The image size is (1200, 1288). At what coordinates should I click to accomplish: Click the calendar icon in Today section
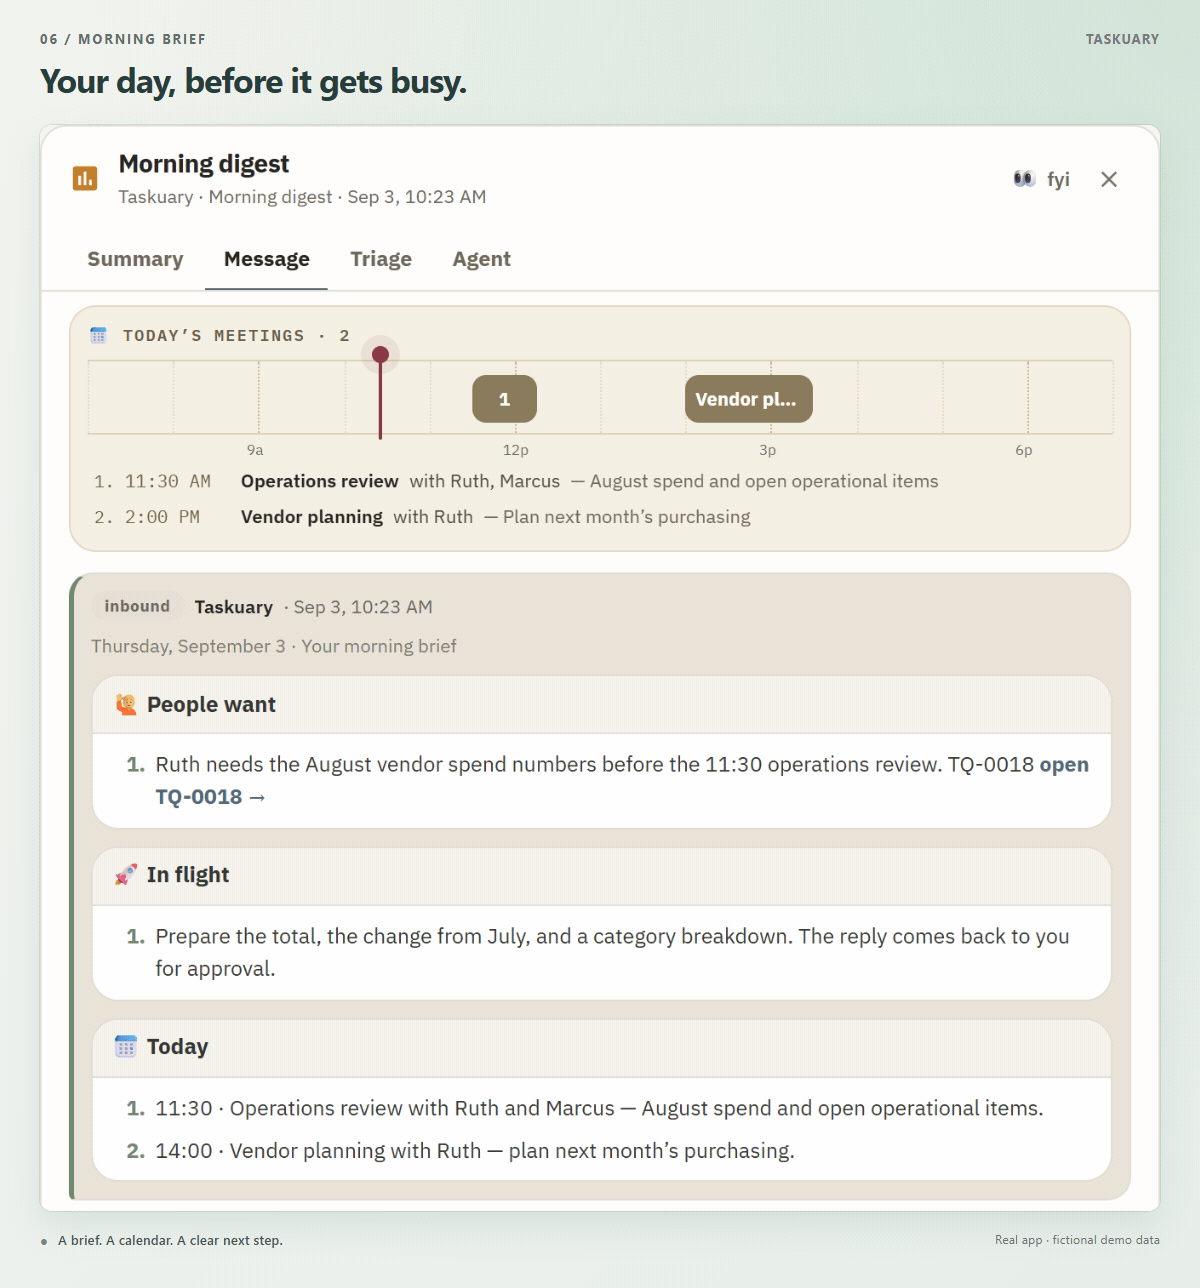click(126, 1047)
